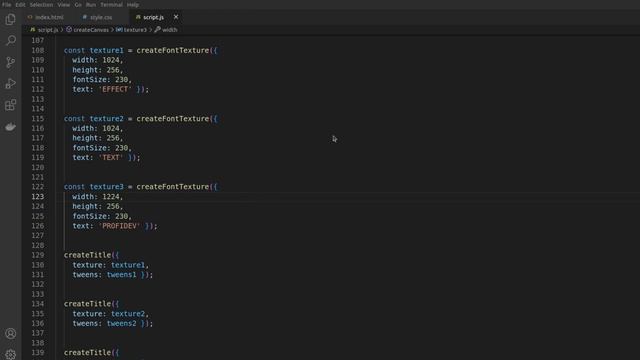Click texture3 in the breadcrumb path
Screen dimensions: 640x360
tap(135, 30)
